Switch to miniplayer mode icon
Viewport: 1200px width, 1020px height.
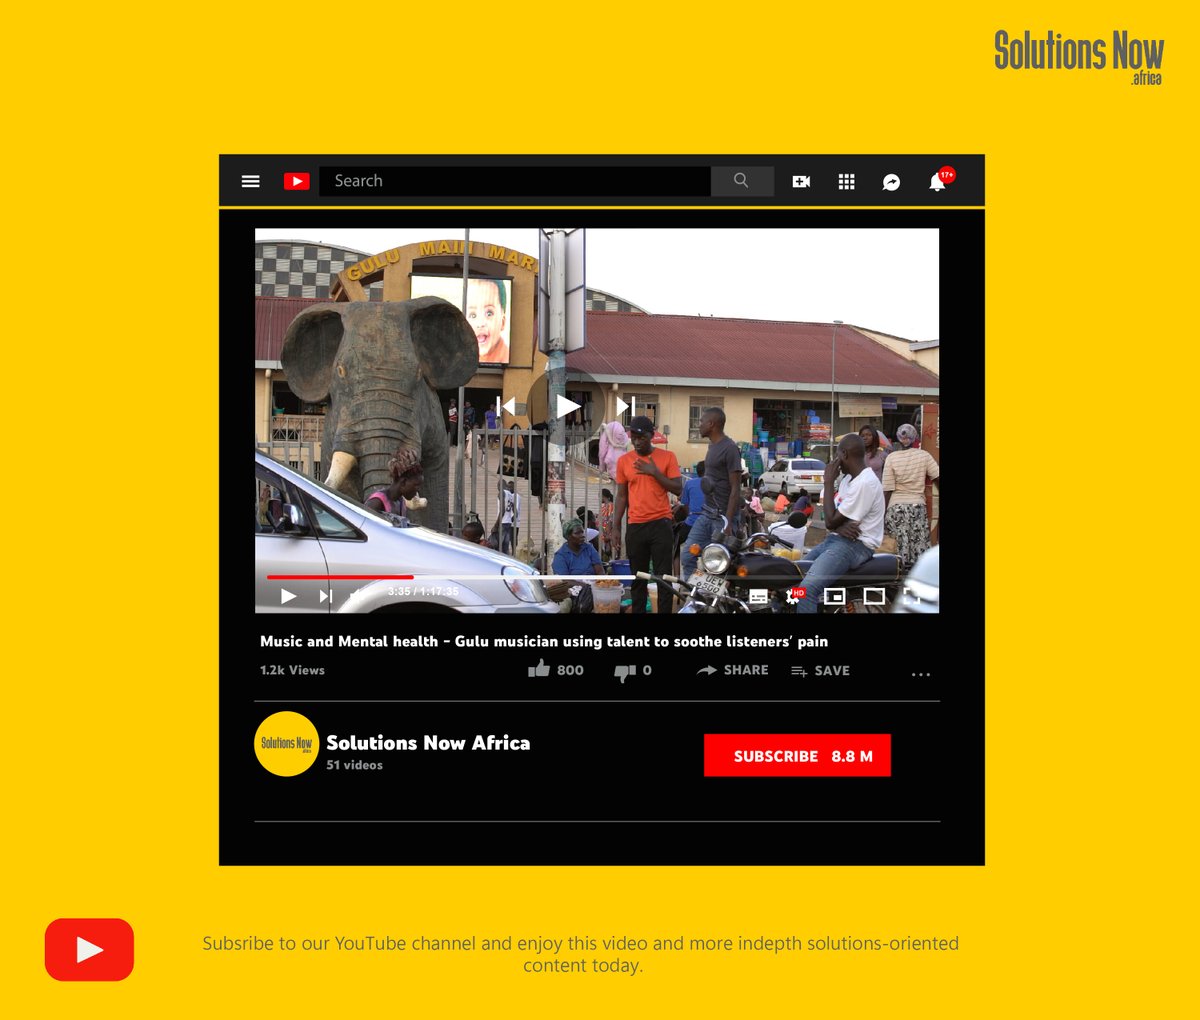pyautogui.click(x=834, y=596)
